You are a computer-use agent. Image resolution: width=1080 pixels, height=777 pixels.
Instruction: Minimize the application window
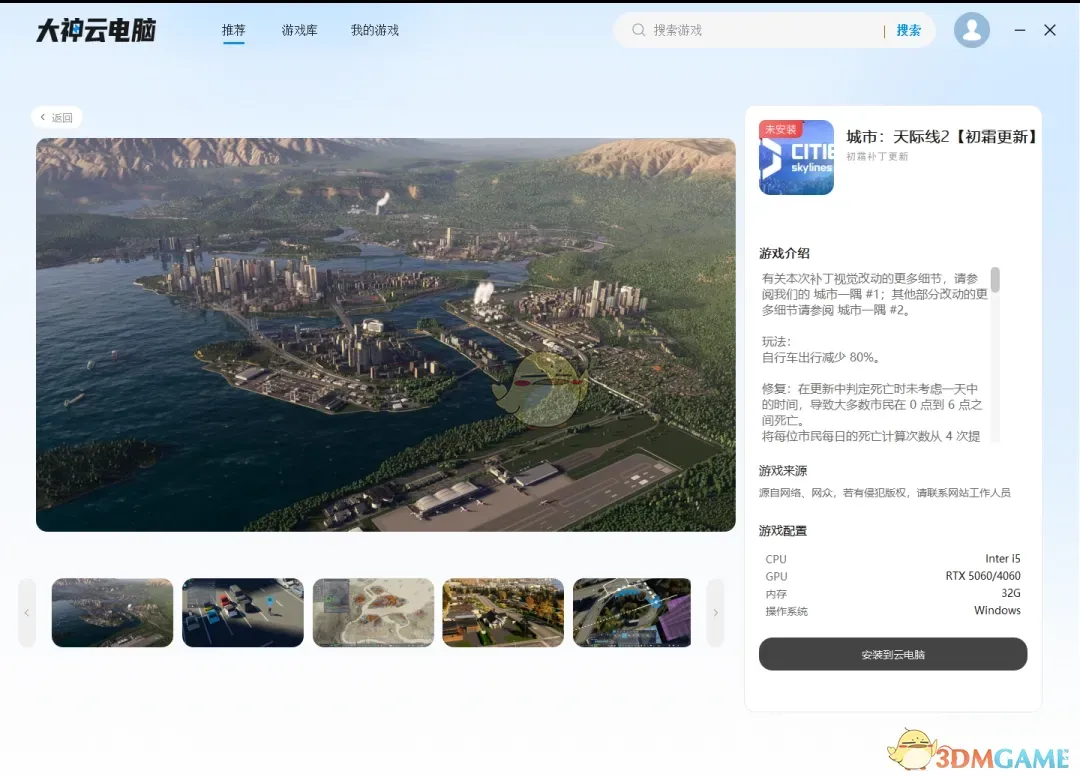tap(1020, 30)
